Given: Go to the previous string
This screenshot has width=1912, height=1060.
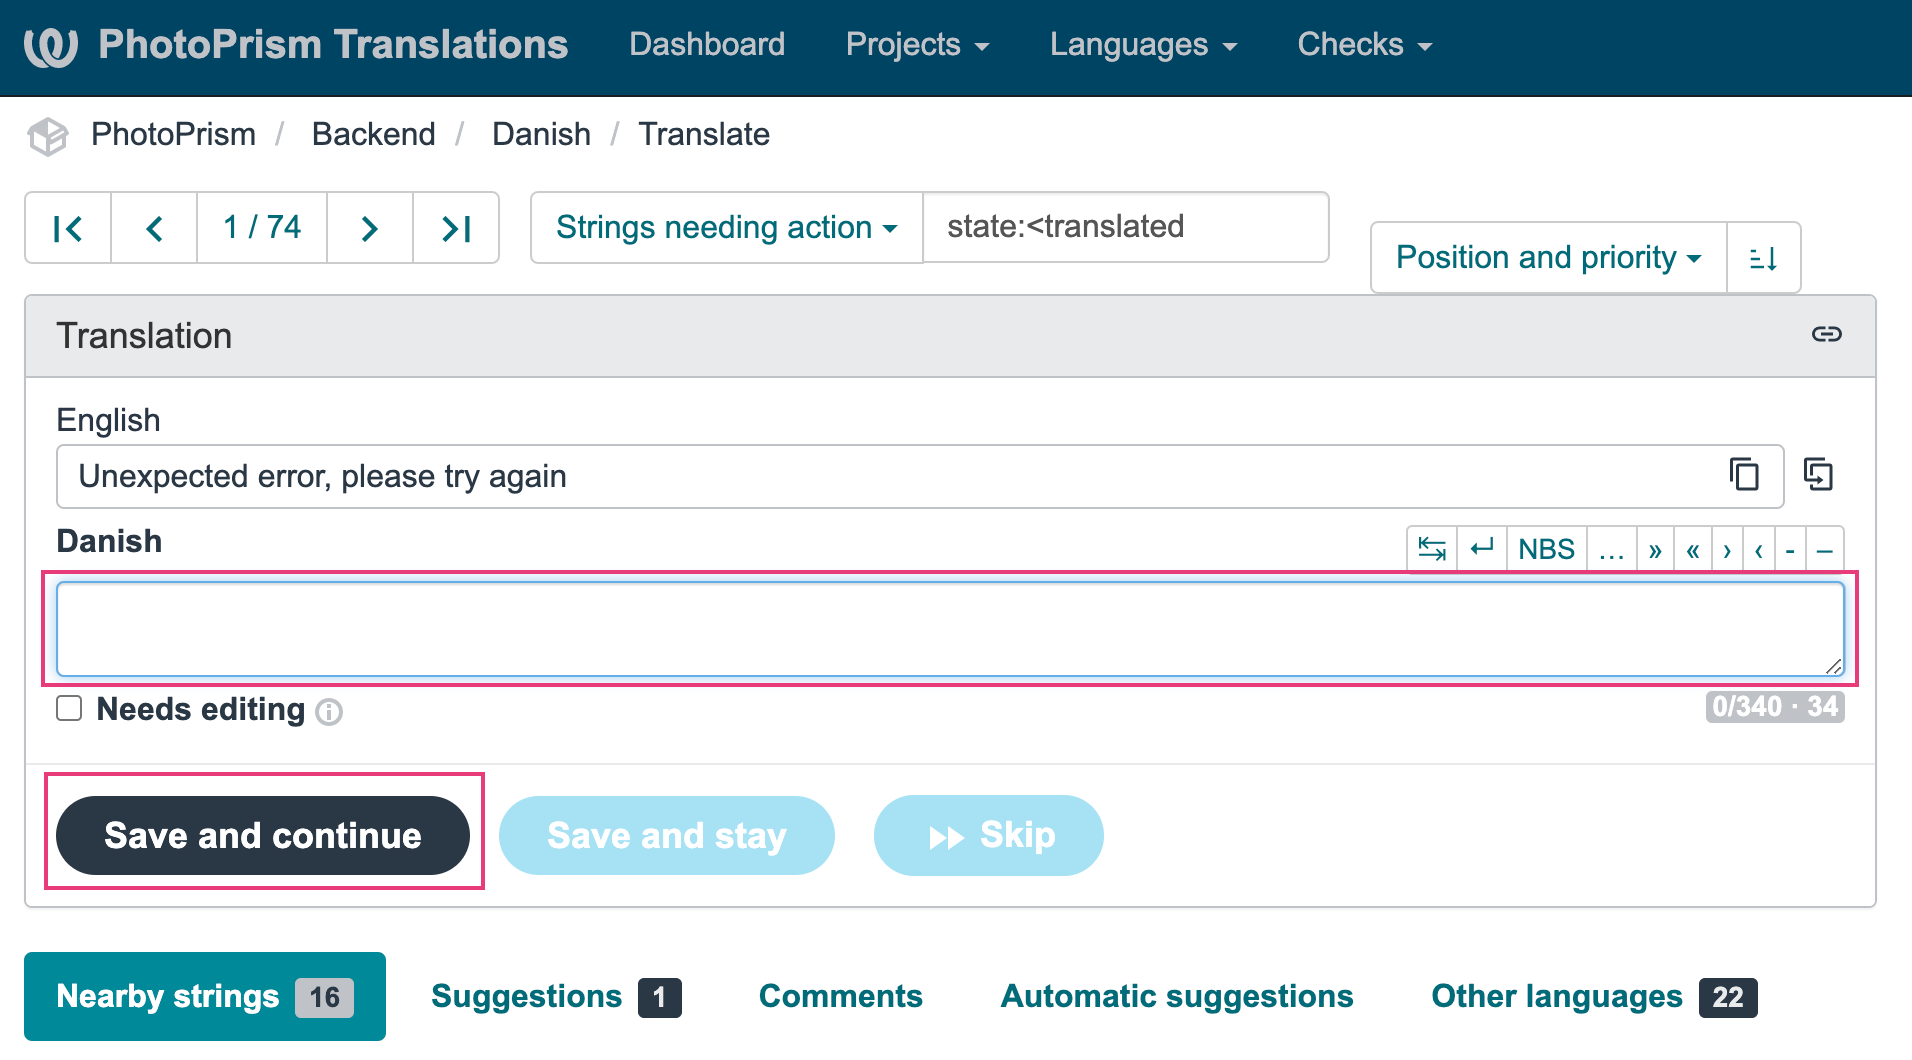Looking at the screenshot, I should click(x=154, y=228).
